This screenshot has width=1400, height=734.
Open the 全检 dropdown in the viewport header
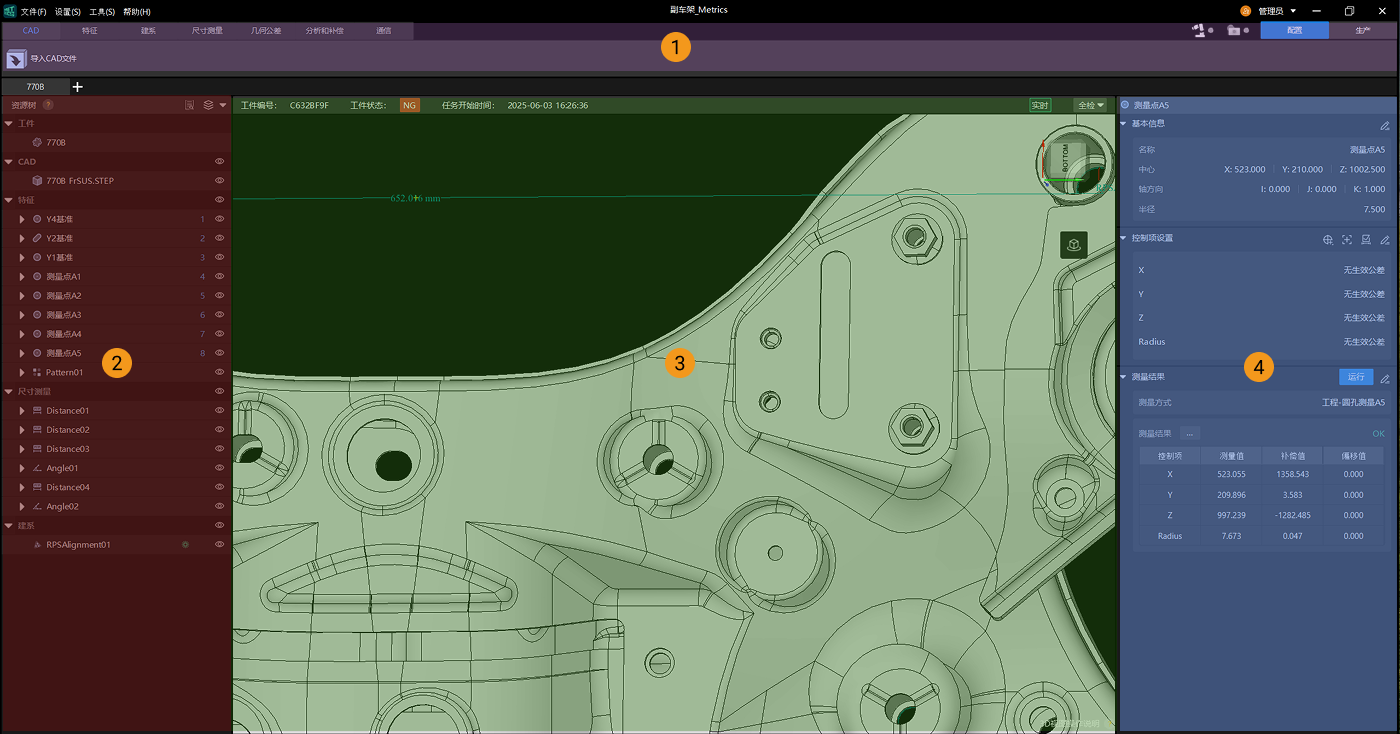click(1089, 104)
